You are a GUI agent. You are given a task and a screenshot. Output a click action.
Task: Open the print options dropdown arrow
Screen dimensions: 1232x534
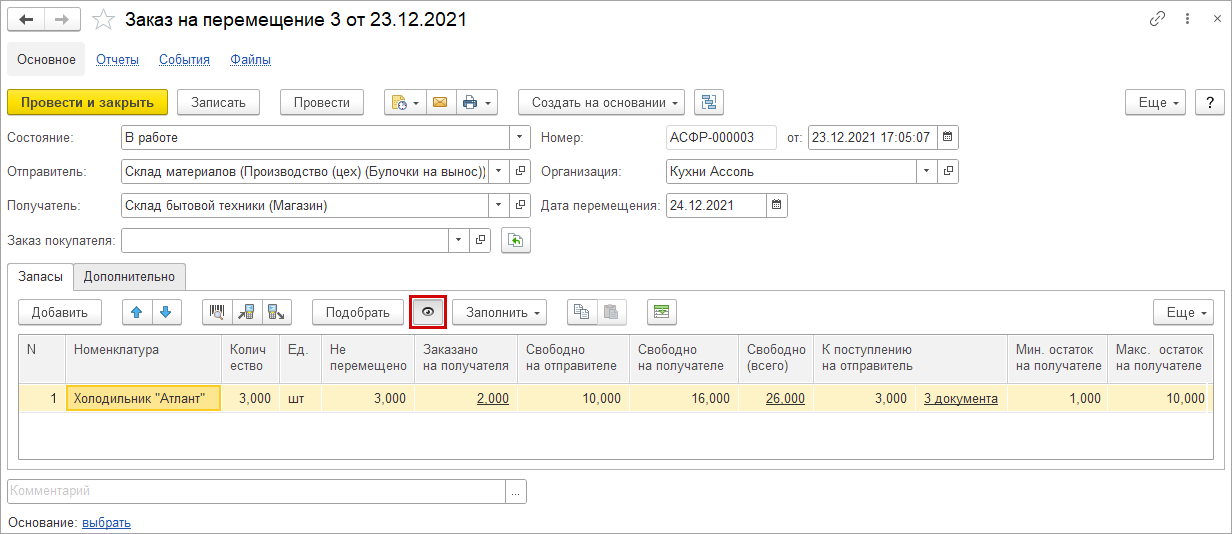pos(488,102)
